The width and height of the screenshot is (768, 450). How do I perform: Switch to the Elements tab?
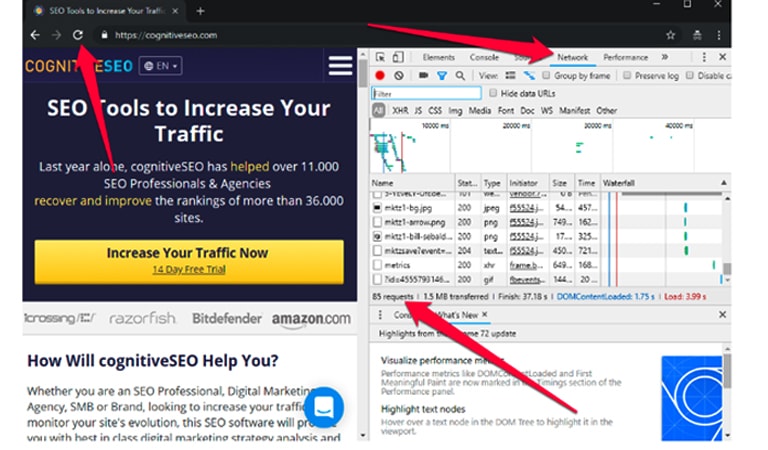pyautogui.click(x=438, y=57)
